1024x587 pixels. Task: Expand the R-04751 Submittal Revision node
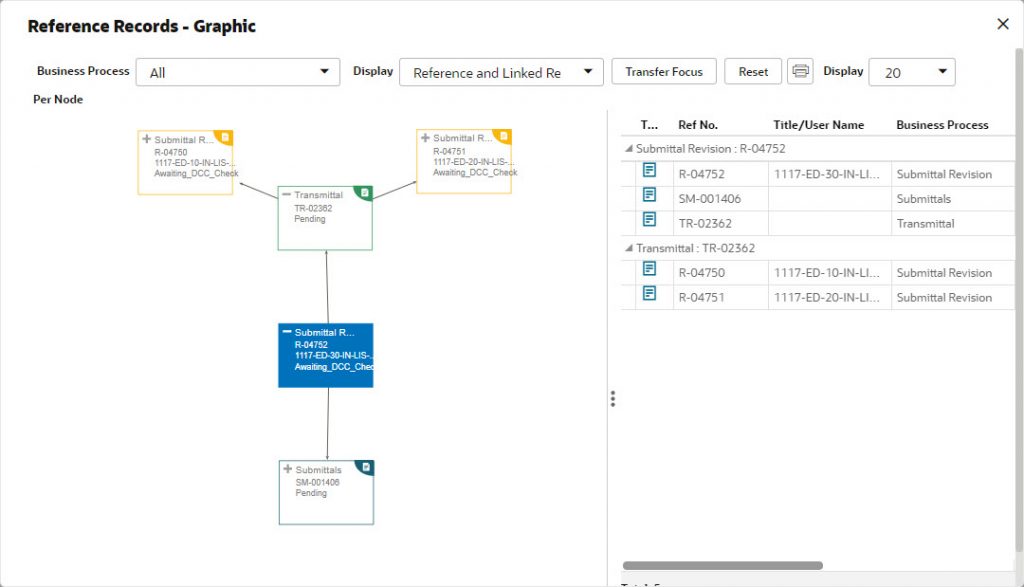[425, 138]
